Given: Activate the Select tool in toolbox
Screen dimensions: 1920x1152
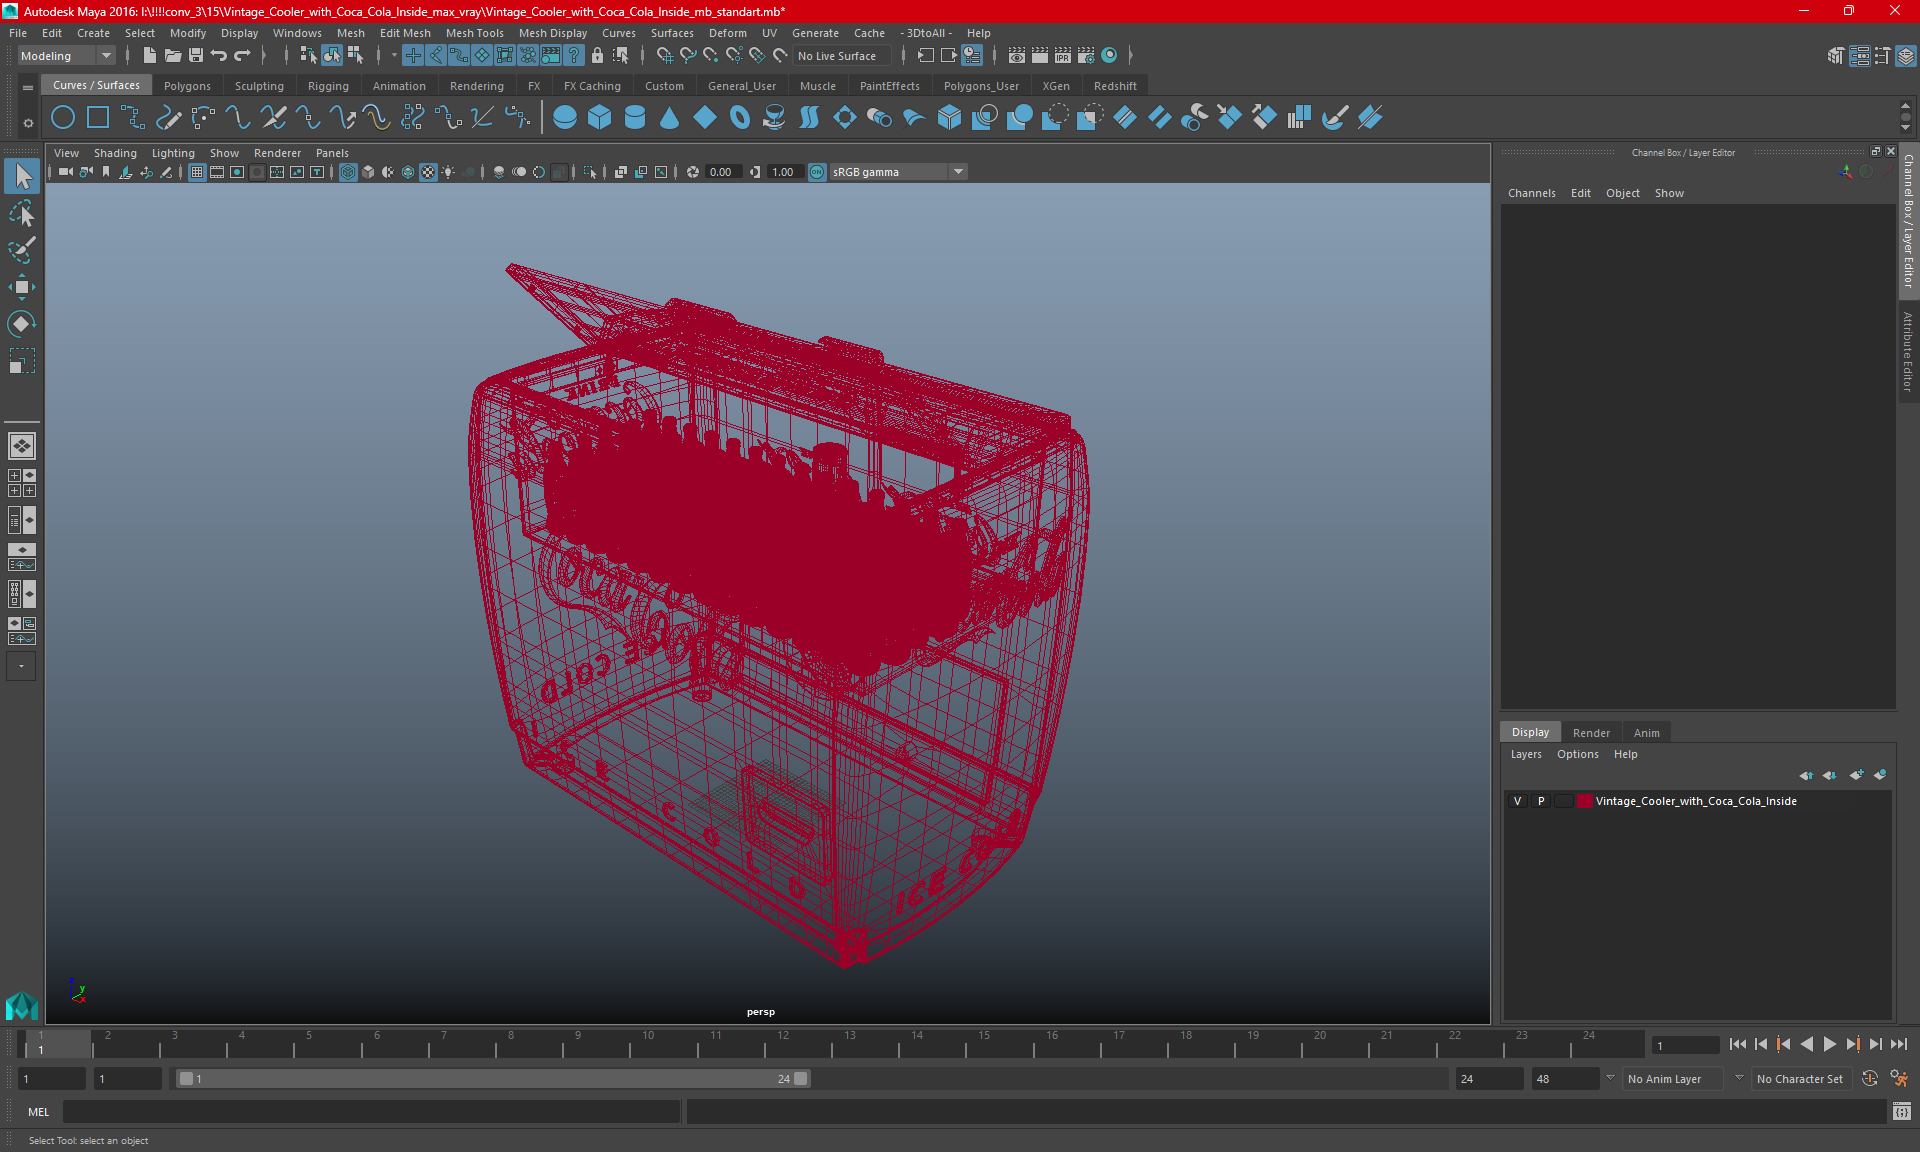Looking at the screenshot, I should [22, 177].
